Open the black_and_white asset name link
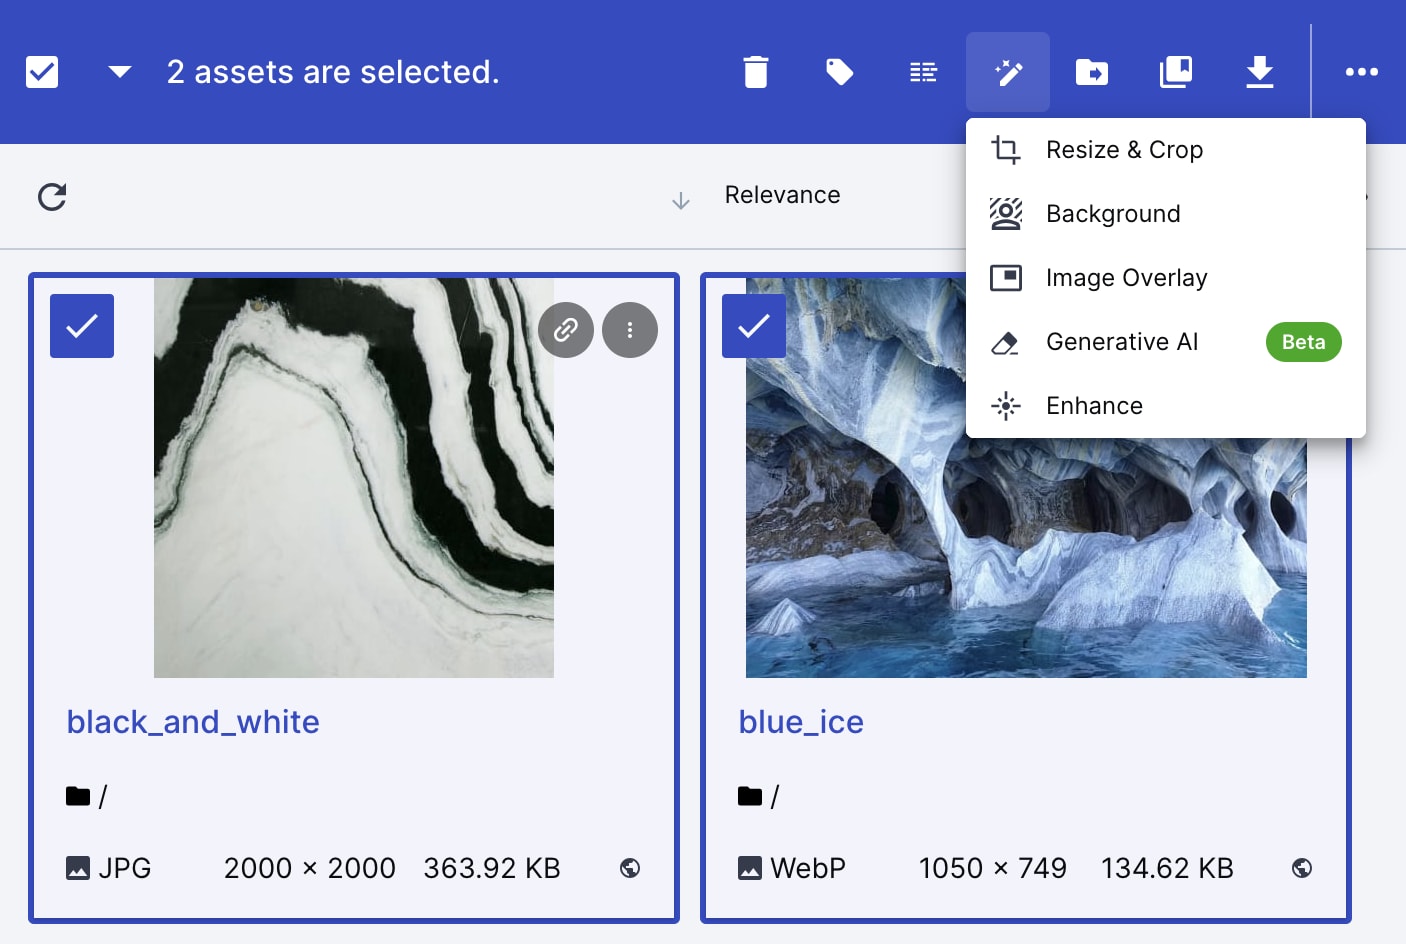The image size is (1406, 944). pyautogui.click(x=193, y=722)
